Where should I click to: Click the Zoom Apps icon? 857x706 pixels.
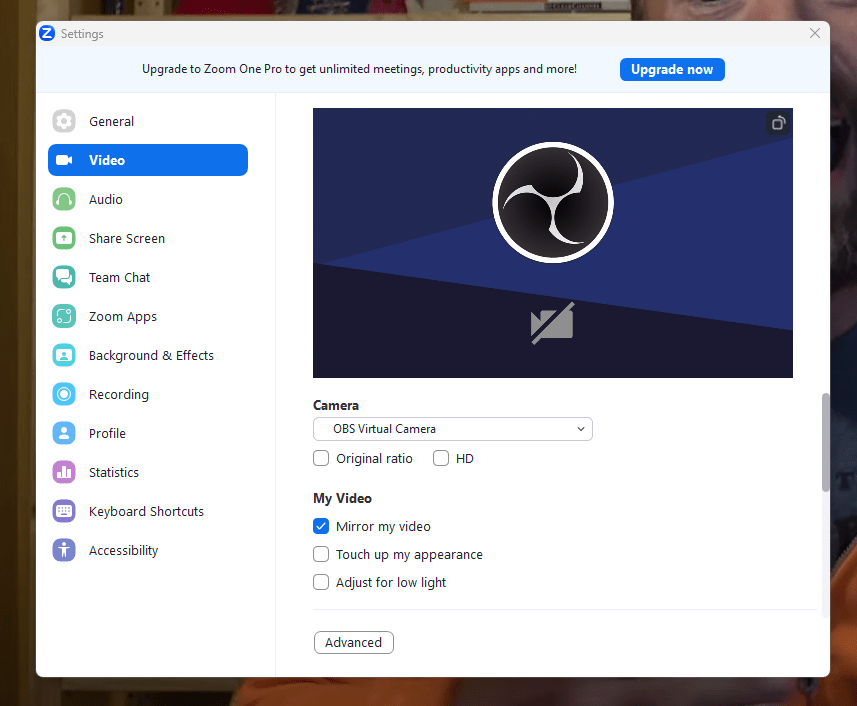click(64, 316)
